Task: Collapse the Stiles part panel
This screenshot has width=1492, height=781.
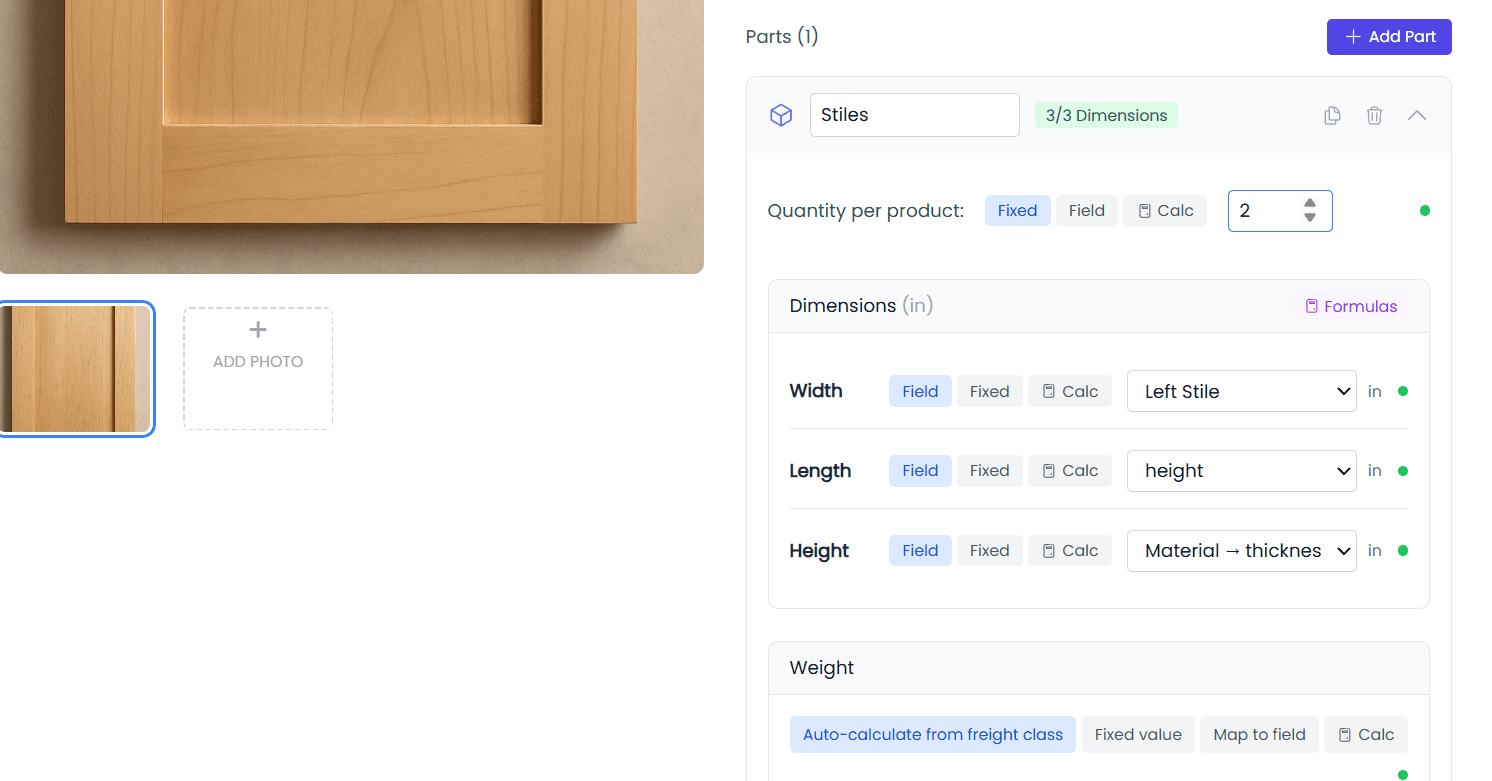Action: click(x=1417, y=115)
